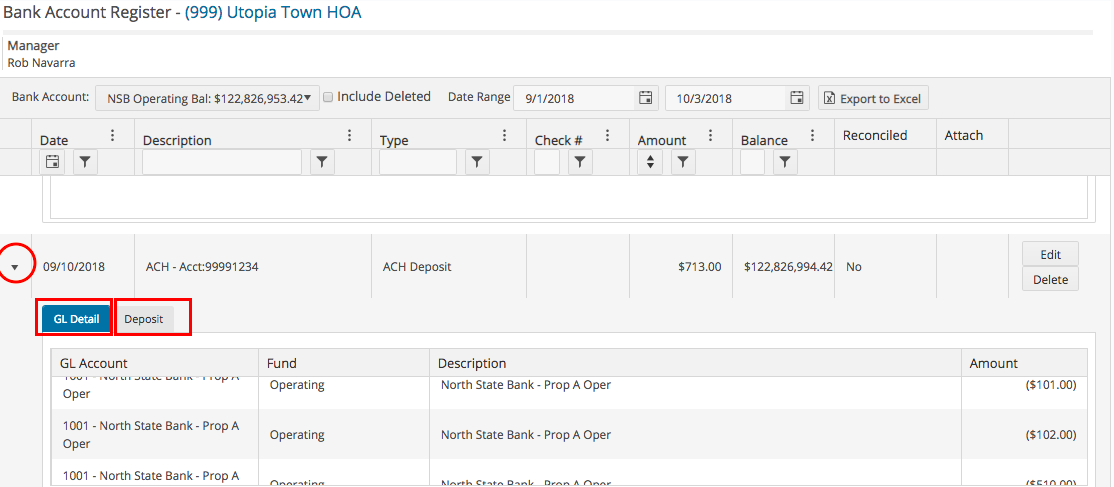Click the Type column filter funnel
1114x487 pixels.
[477, 163]
